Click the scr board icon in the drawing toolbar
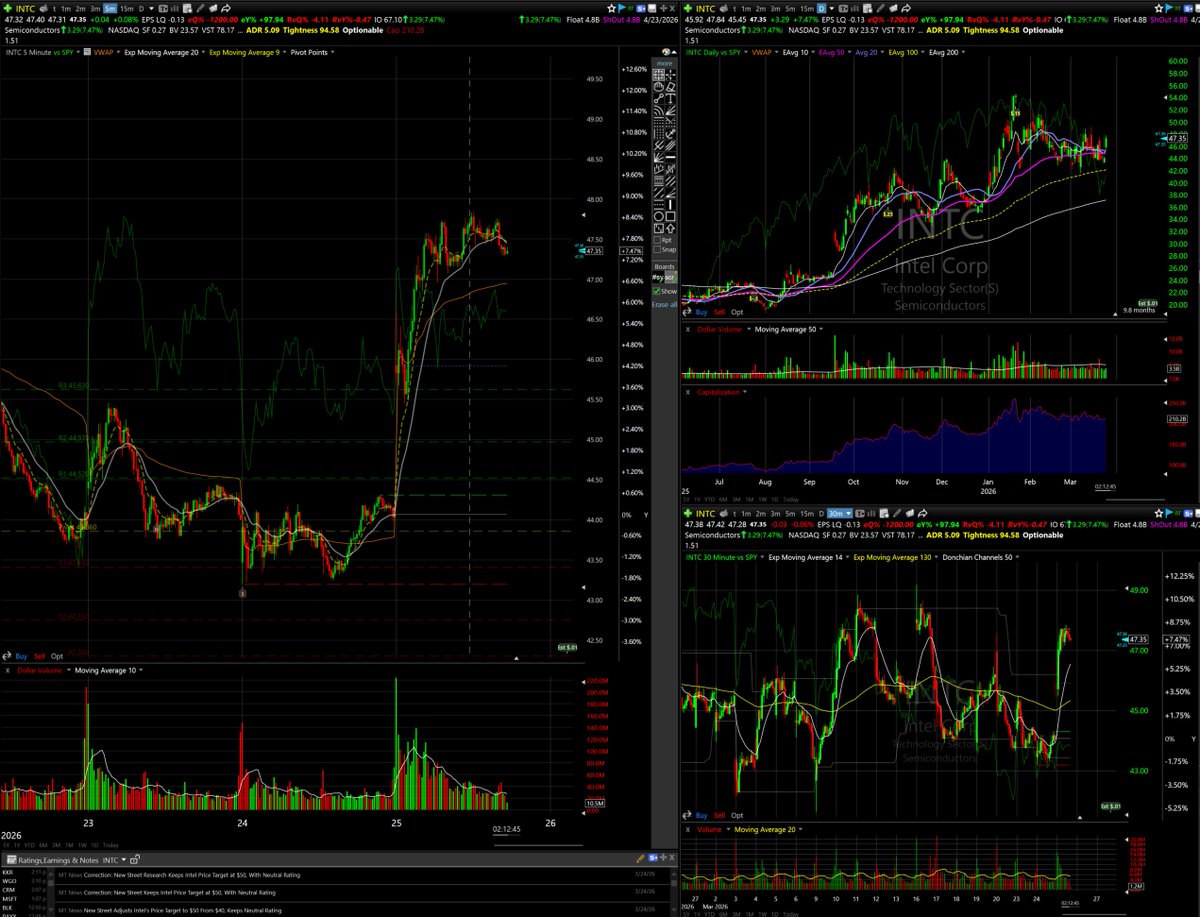Viewport: 1200px width, 917px height. 670,277
